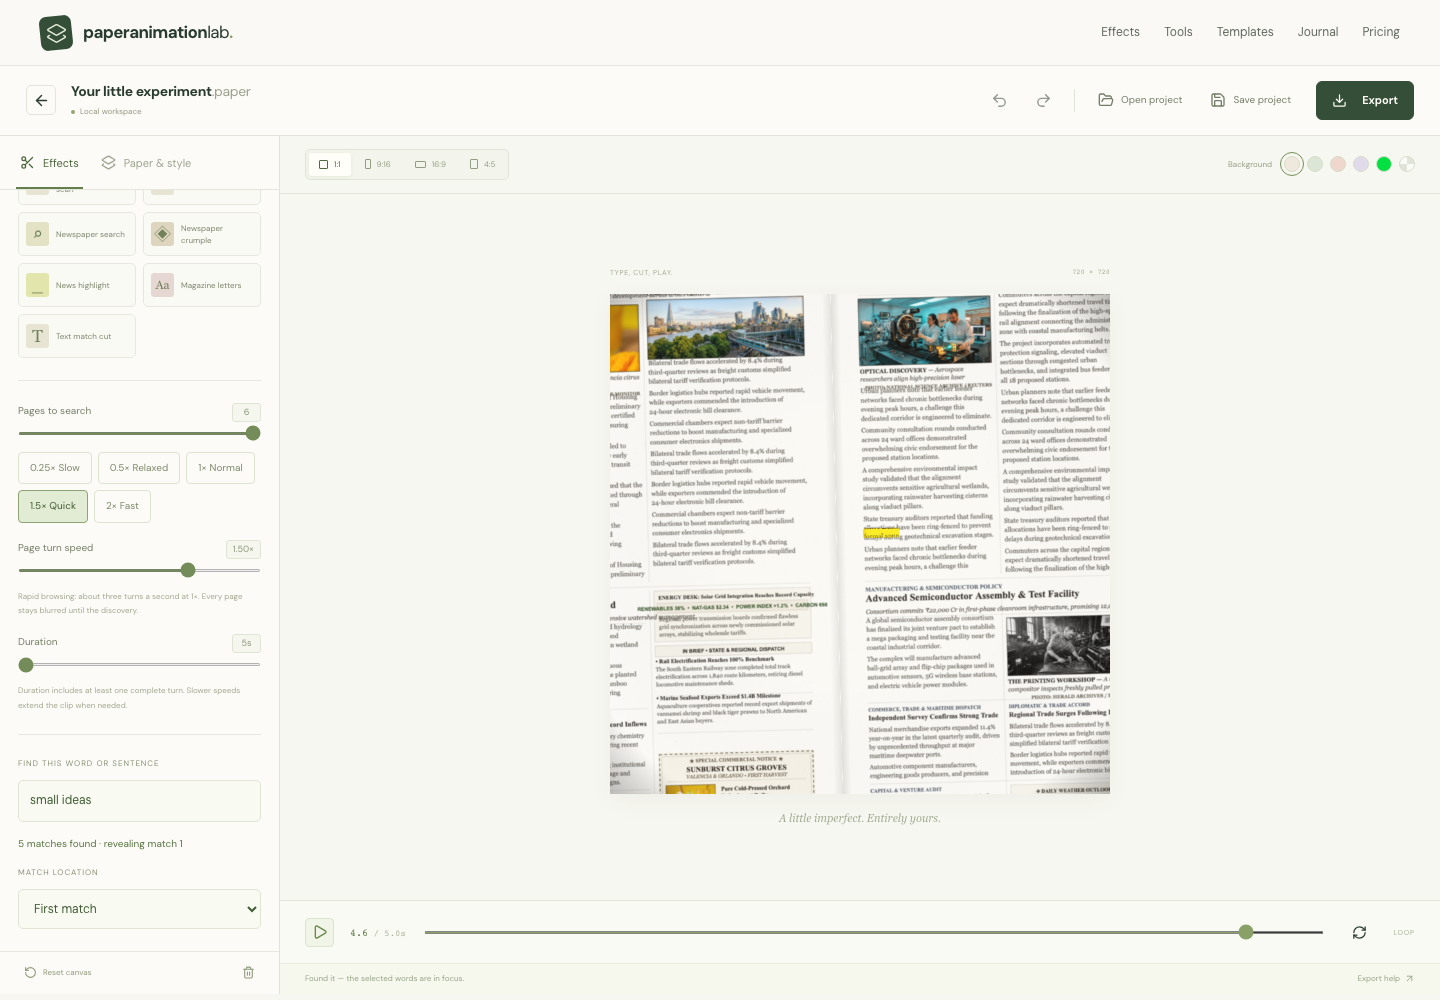The image size is (1440, 1000).
Task: Choose 16:9 aspect ratio
Action: click(431, 164)
